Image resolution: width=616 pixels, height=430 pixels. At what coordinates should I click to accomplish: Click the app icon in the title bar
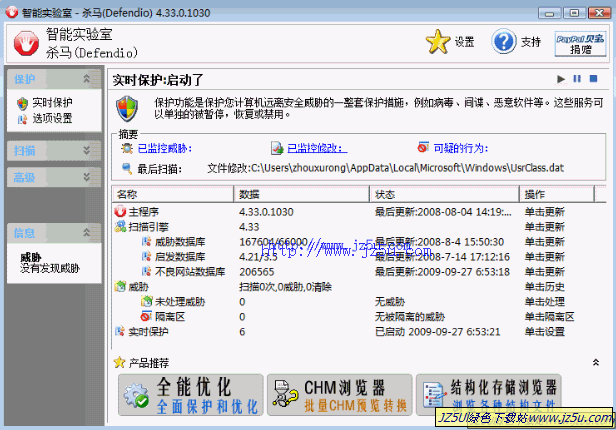(x=12, y=13)
